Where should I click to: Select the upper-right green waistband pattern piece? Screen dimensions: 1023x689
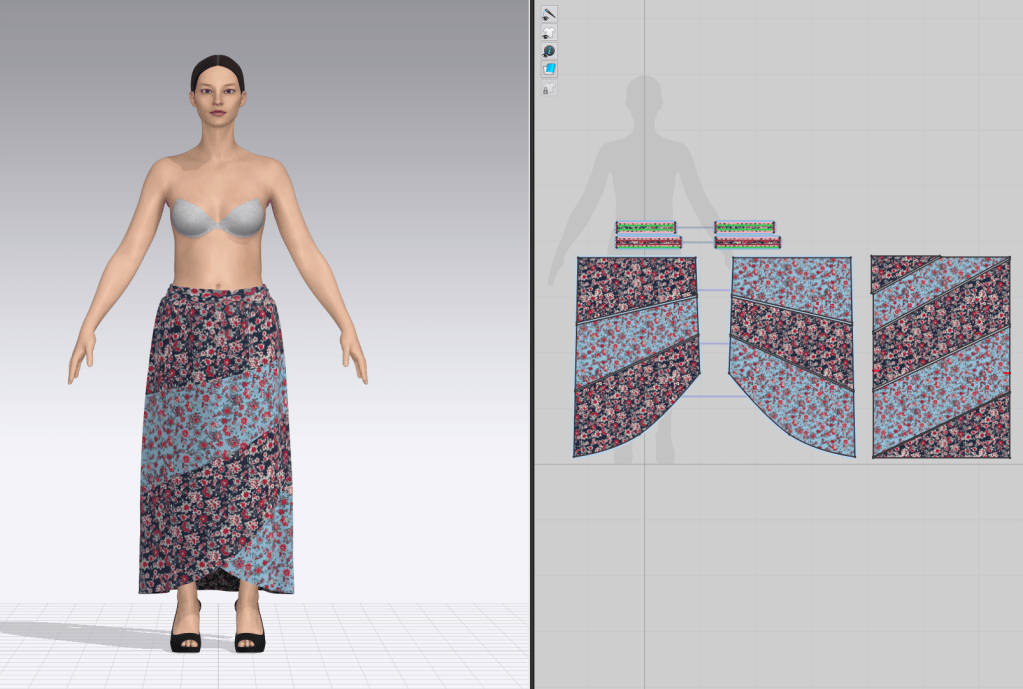click(x=744, y=227)
